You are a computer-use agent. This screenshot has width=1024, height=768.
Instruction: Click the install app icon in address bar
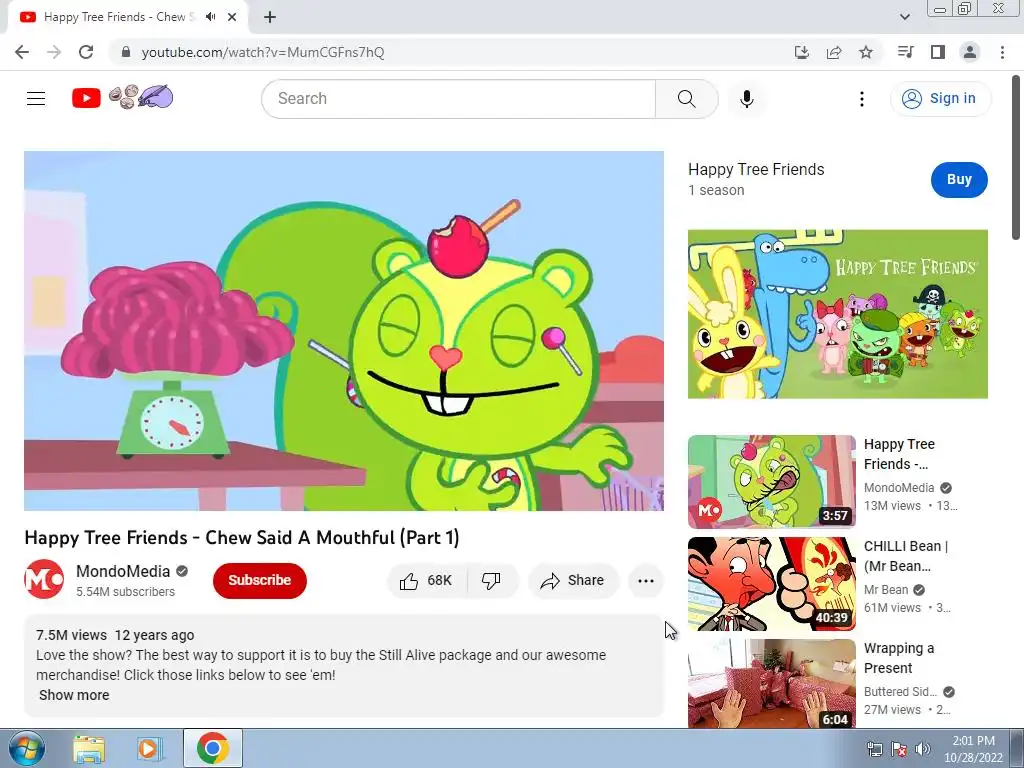[x=801, y=52]
